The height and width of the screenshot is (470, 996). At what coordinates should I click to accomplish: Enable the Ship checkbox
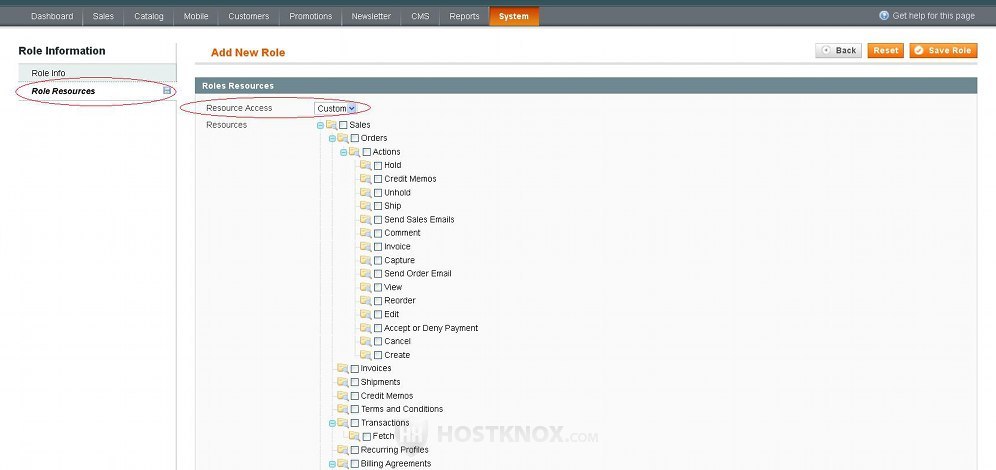378,206
